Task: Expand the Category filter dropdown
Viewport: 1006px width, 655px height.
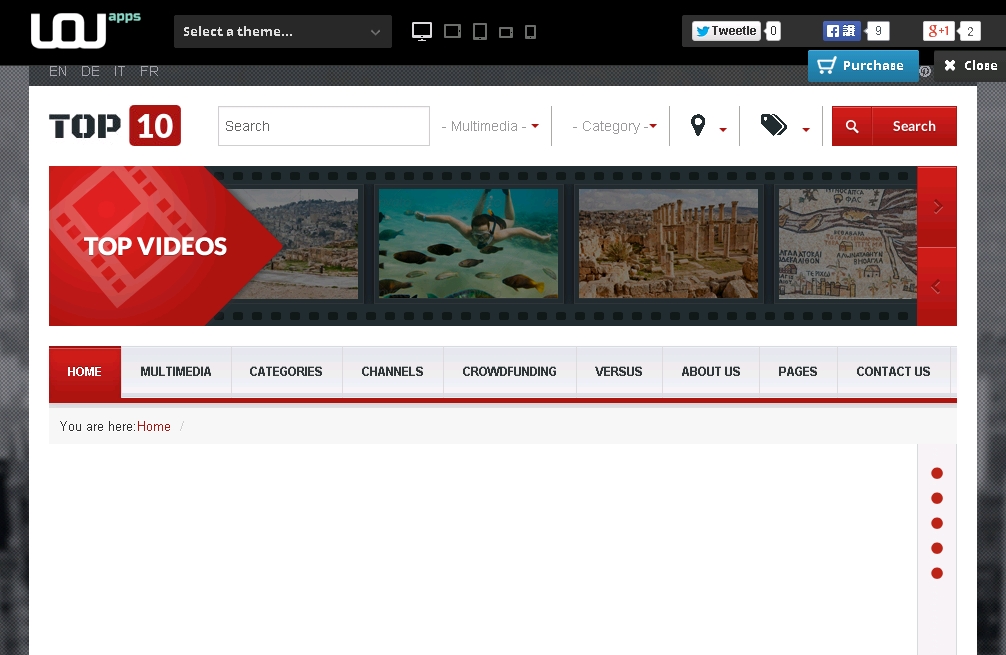Action: [x=614, y=126]
